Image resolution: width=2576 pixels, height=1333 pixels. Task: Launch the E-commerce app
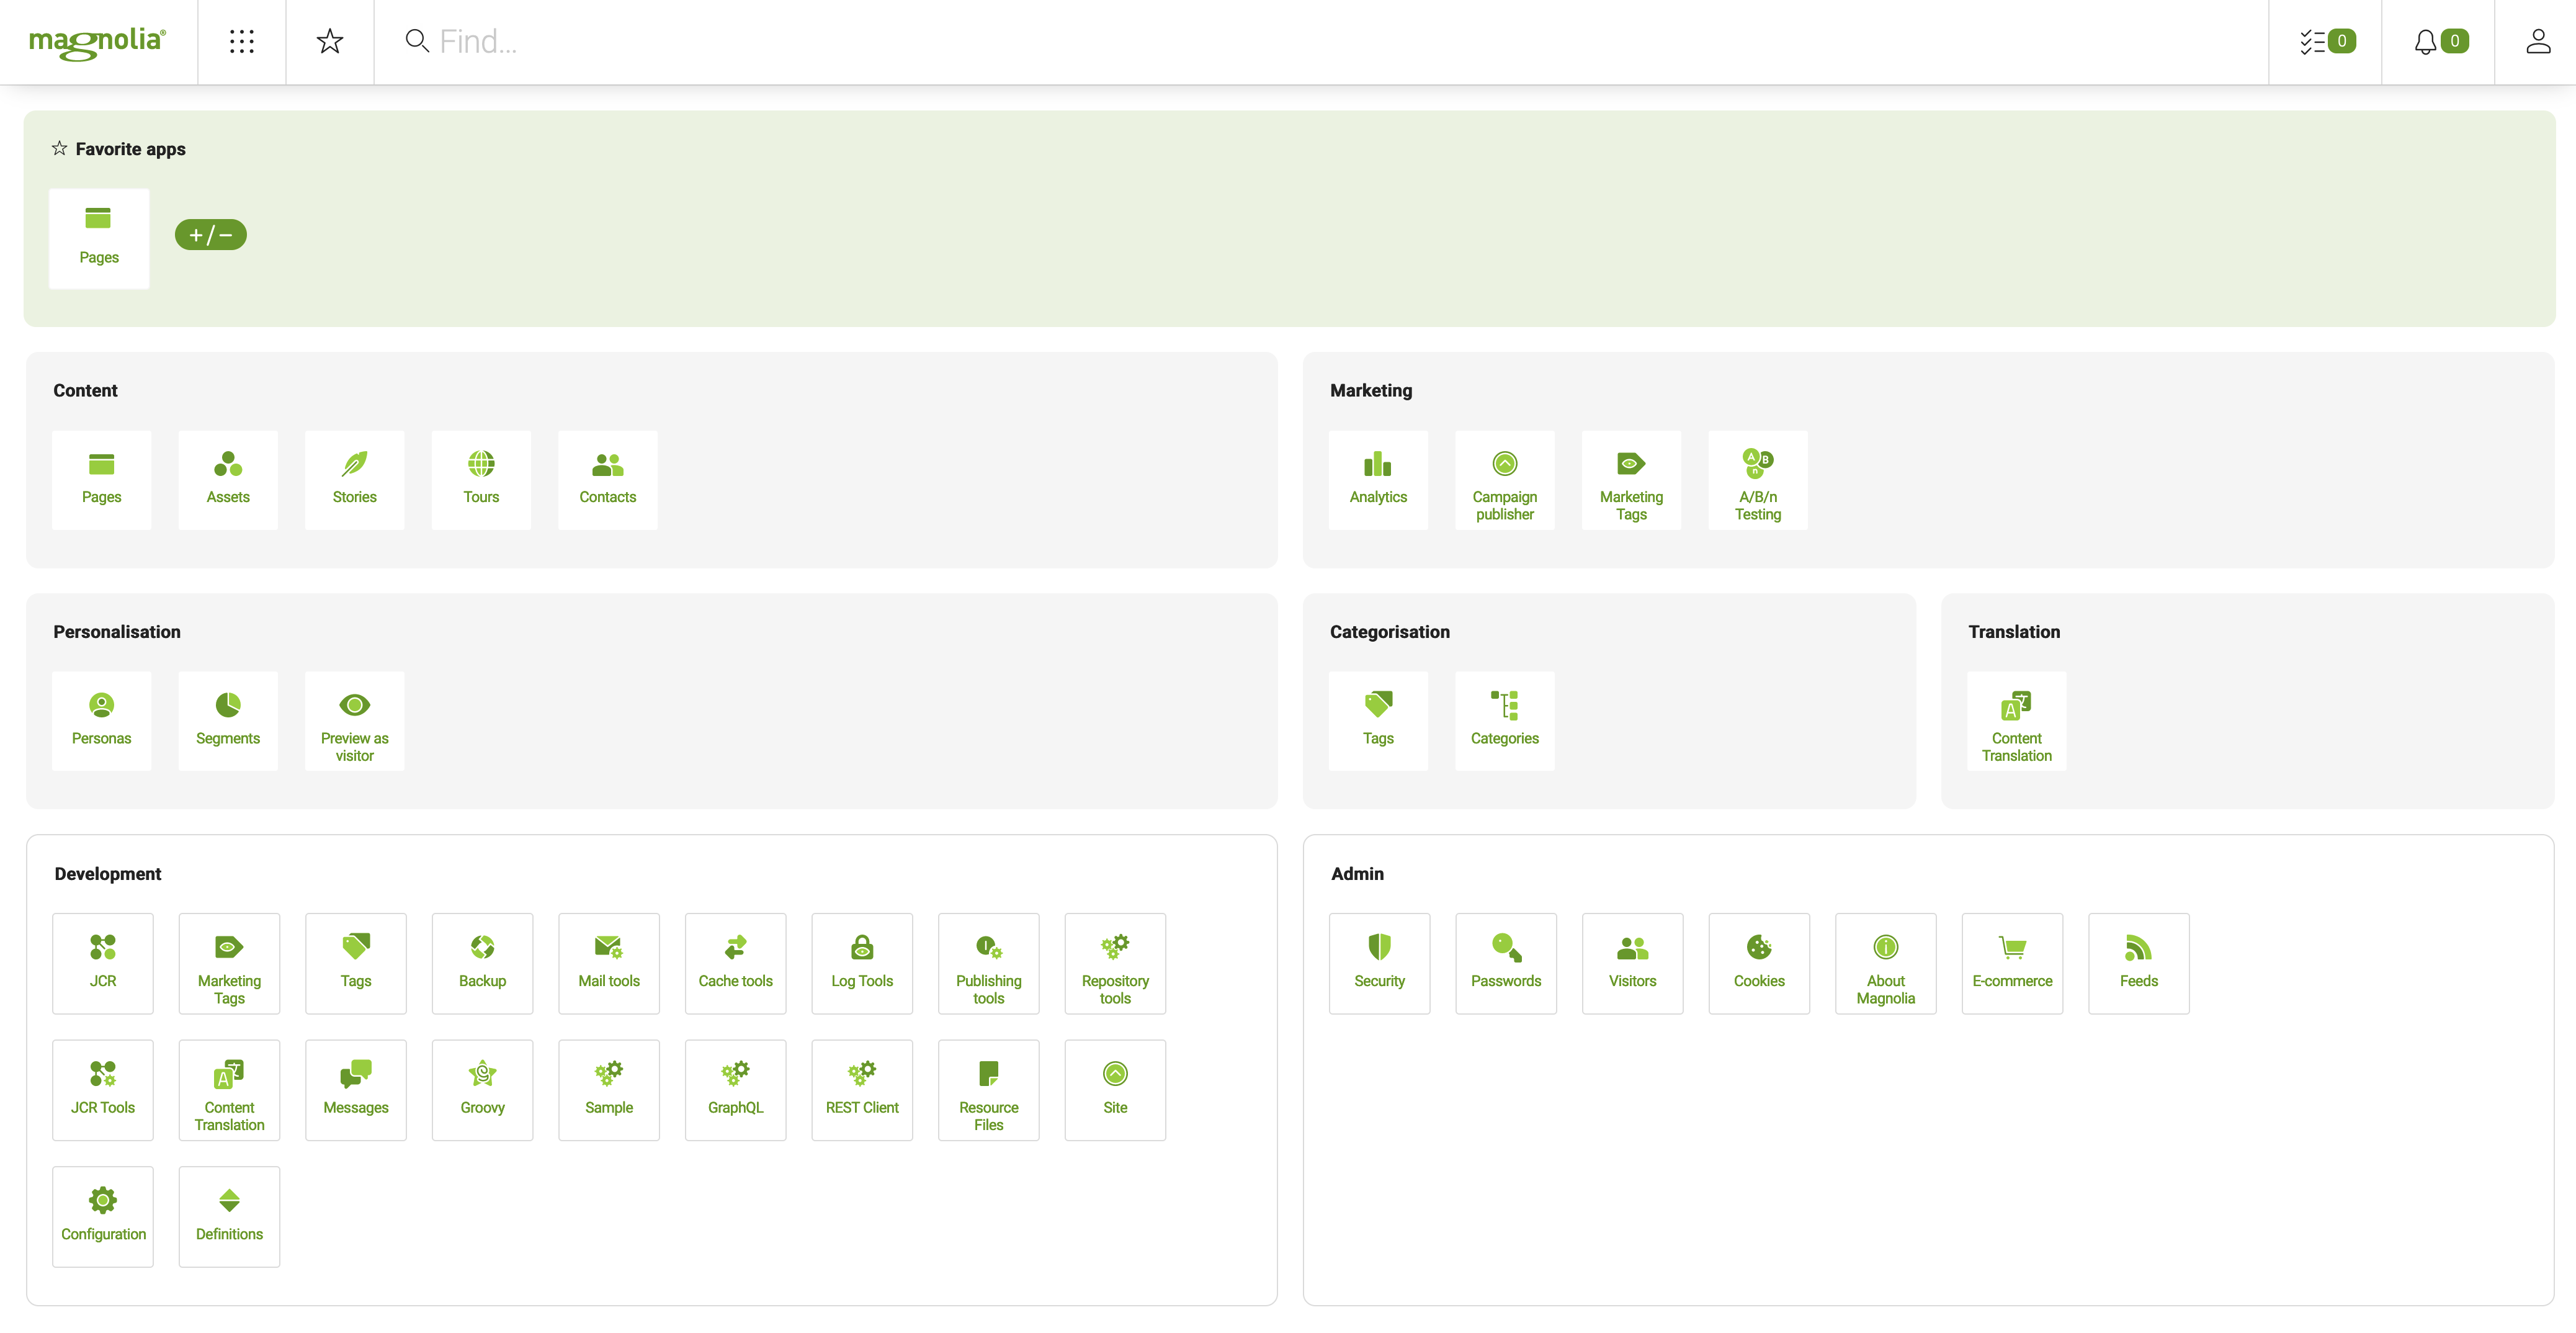pos(2012,964)
